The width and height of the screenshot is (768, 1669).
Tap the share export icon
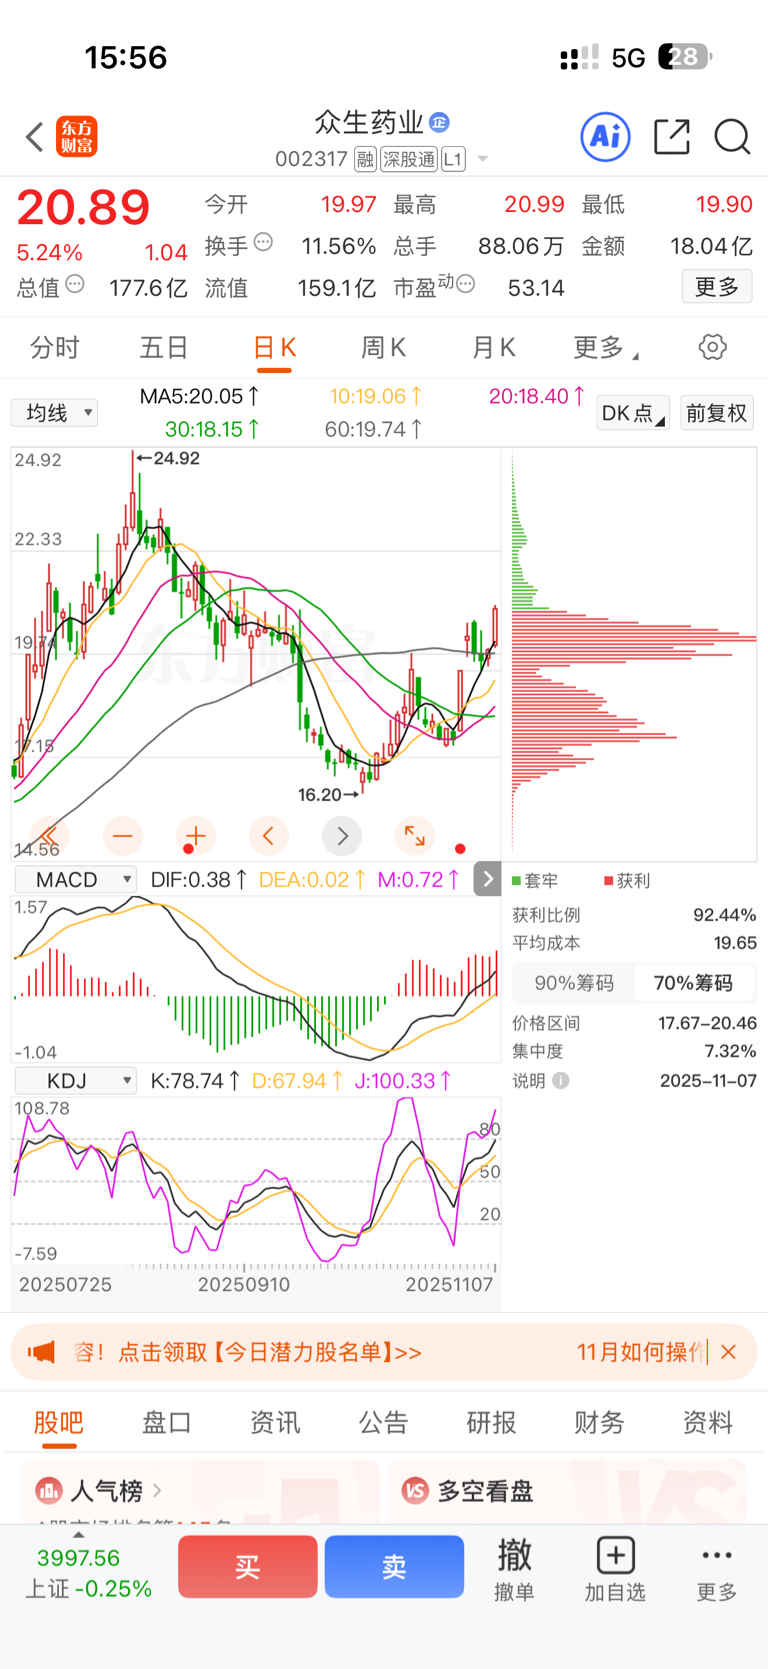point(672,137)
